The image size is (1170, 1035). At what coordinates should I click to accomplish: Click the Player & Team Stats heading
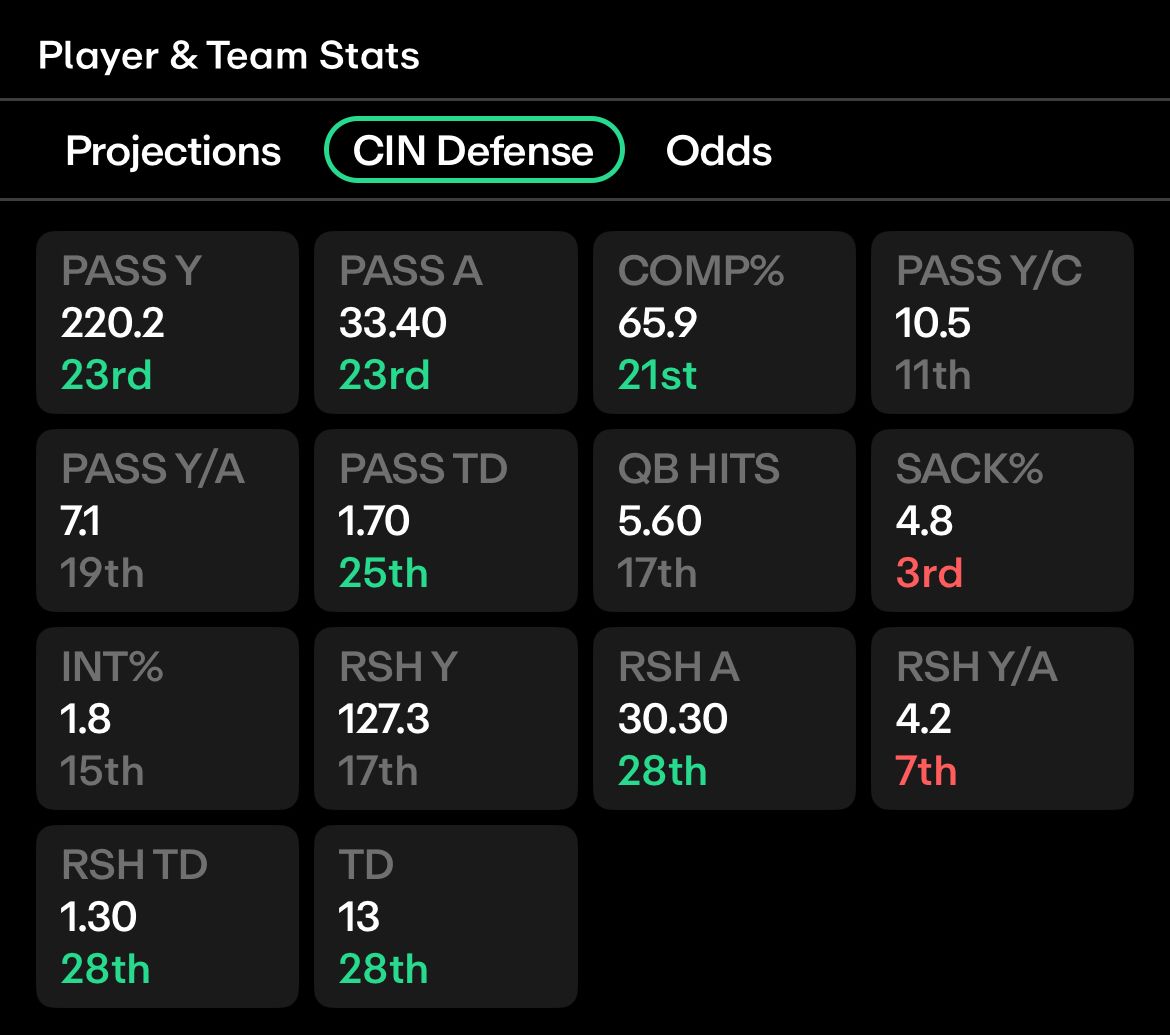tap(228, 55)
